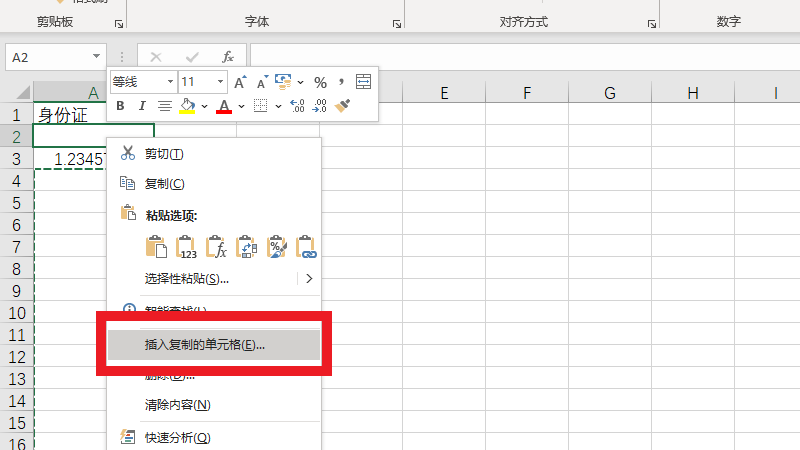Click the Format Painter brush in mini toolbar

coord(344,106)
